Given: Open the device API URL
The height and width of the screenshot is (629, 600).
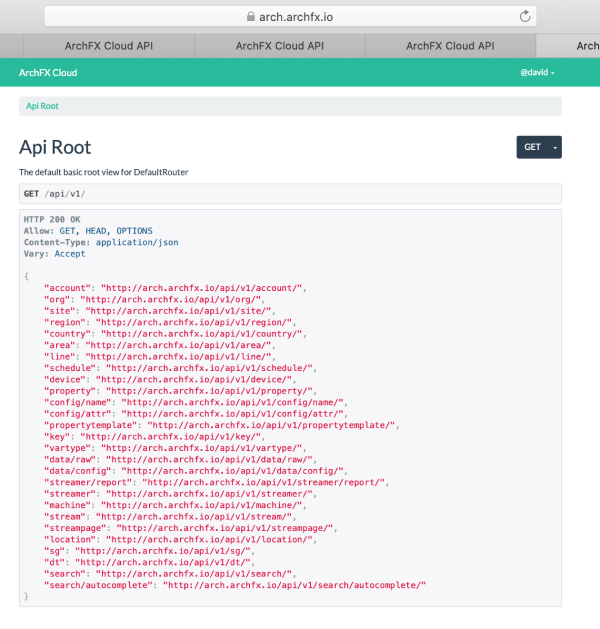Looking at the screenshot, I should pyautogui.click(x=194, y=379).
